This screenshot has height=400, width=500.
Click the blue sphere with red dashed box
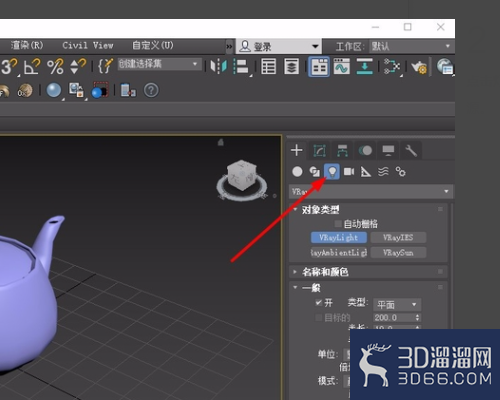point(100,90)
